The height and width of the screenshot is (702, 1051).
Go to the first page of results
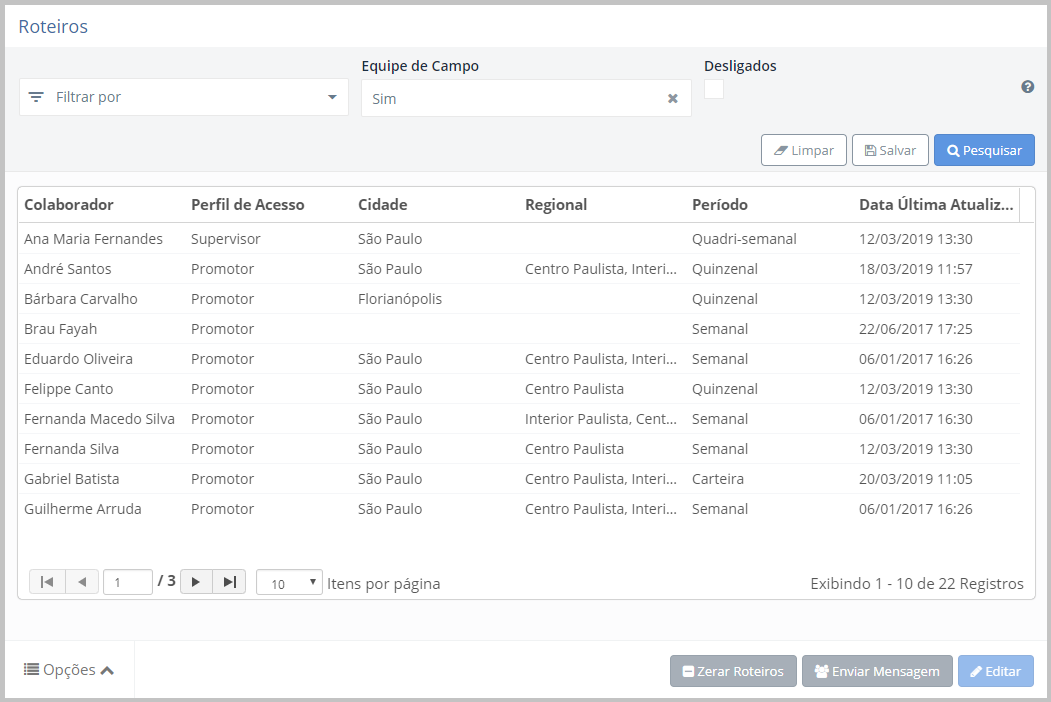[x=47, y=582]
